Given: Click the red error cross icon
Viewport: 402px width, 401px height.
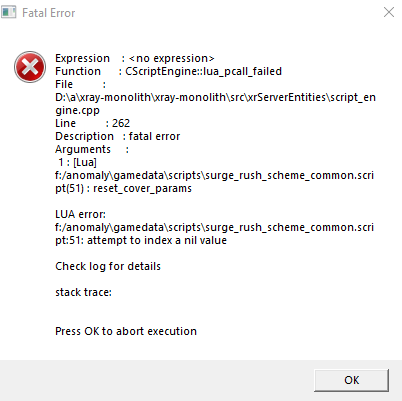Looking at the screenshot, I should 30,67.
